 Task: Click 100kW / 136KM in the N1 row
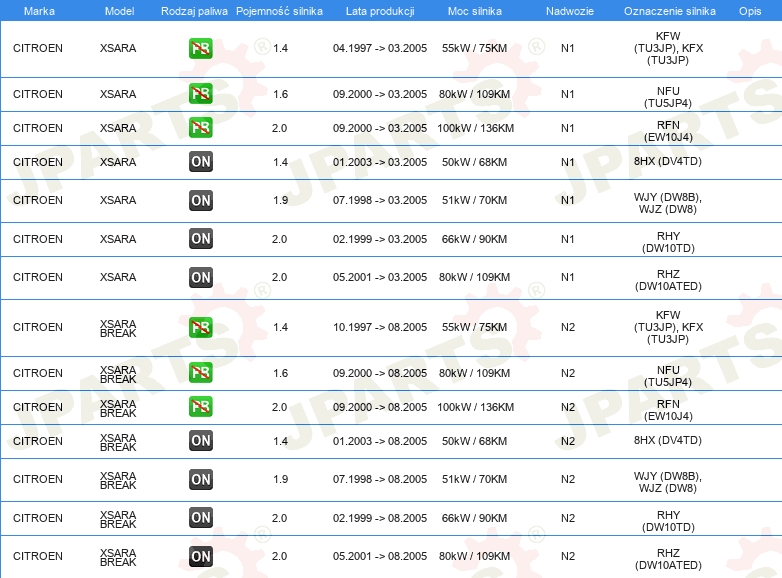[x=475, y=128]
